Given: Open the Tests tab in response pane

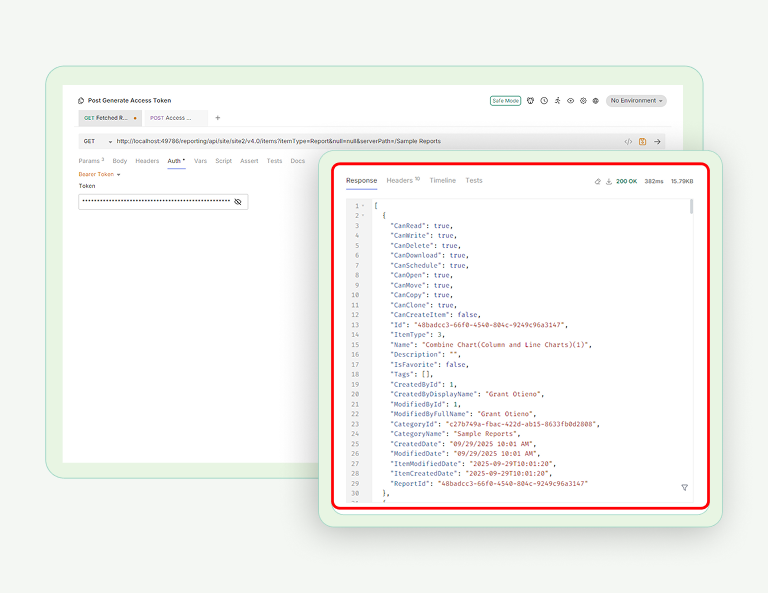Looking at the screenshot, I should (x=474, y=181).
